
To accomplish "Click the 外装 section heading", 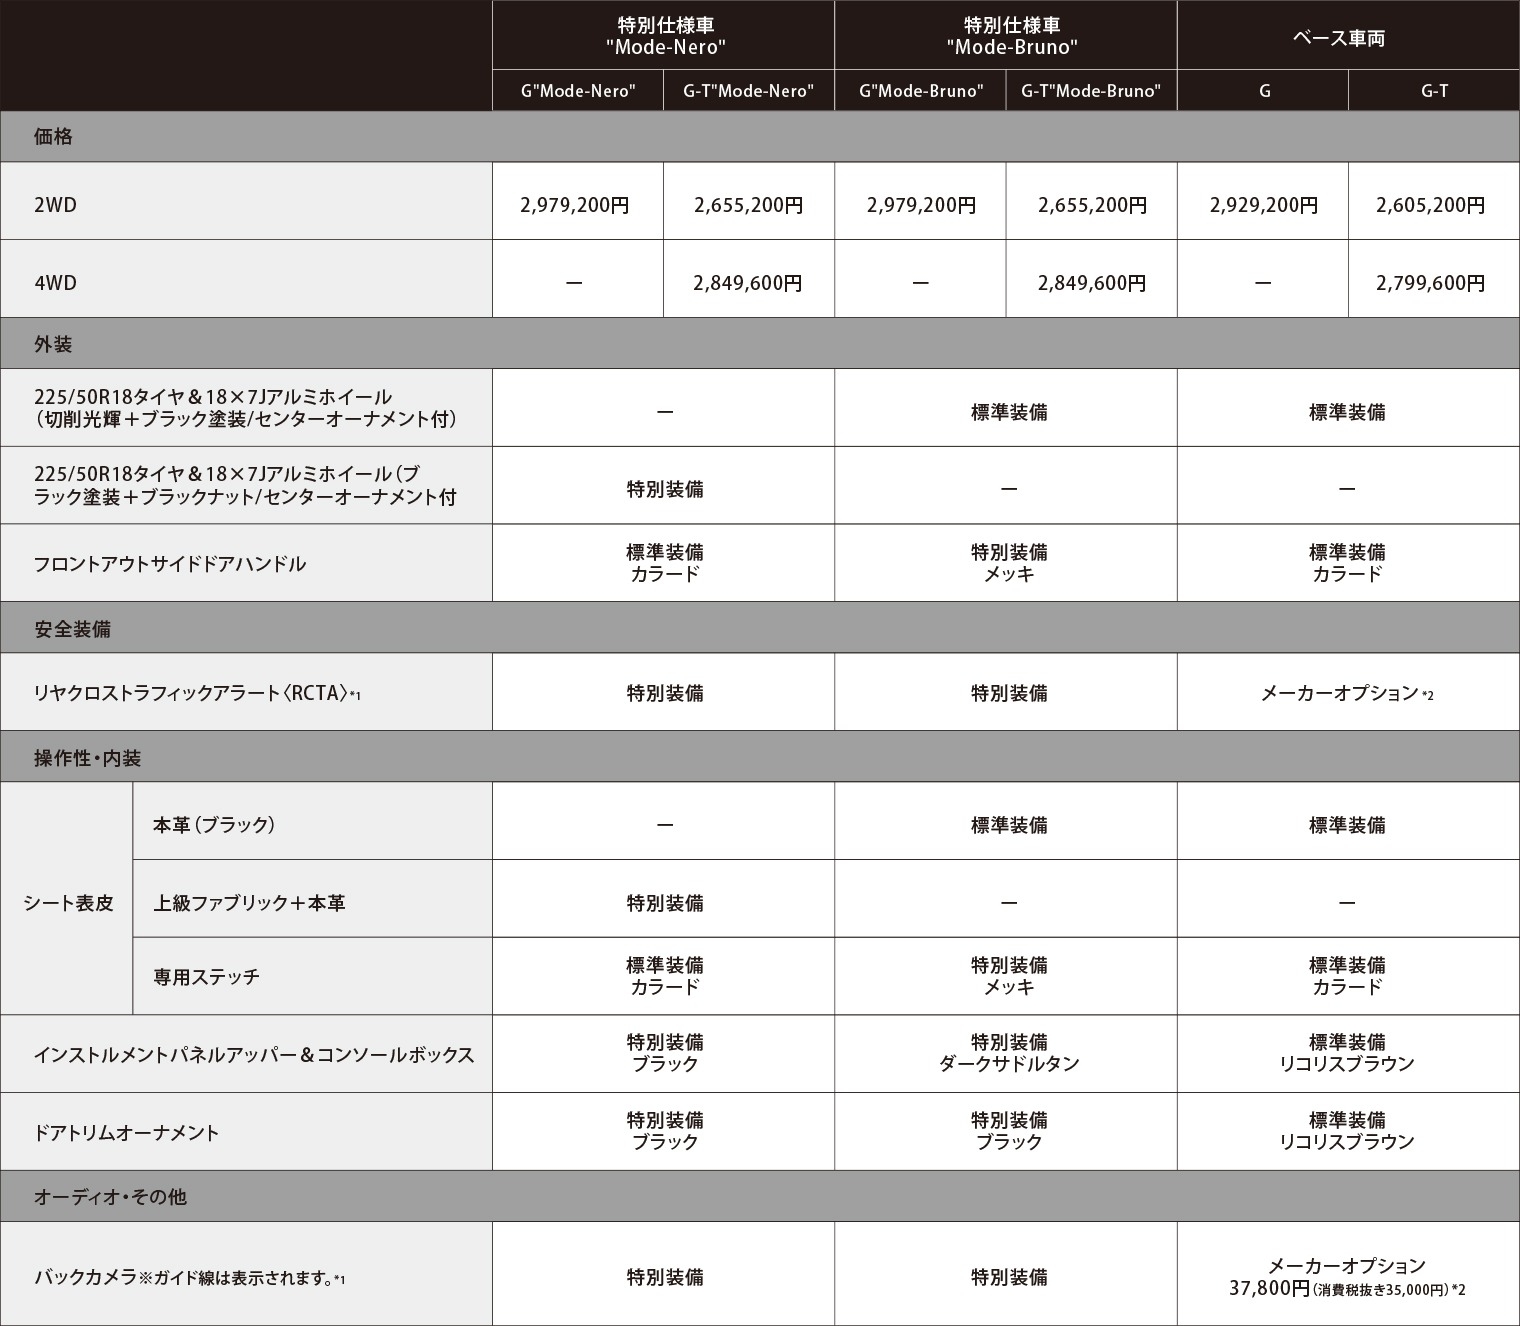I will (x=760, y=344).
